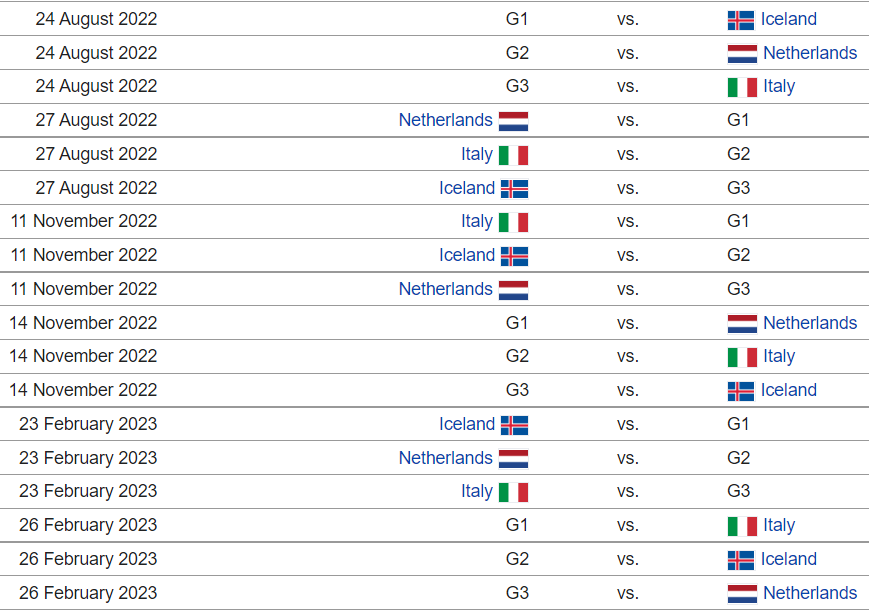Open Netherlands link in 23 February 2023 row
The width and height of the screenshot is (869, 611).
pos(446,458)
